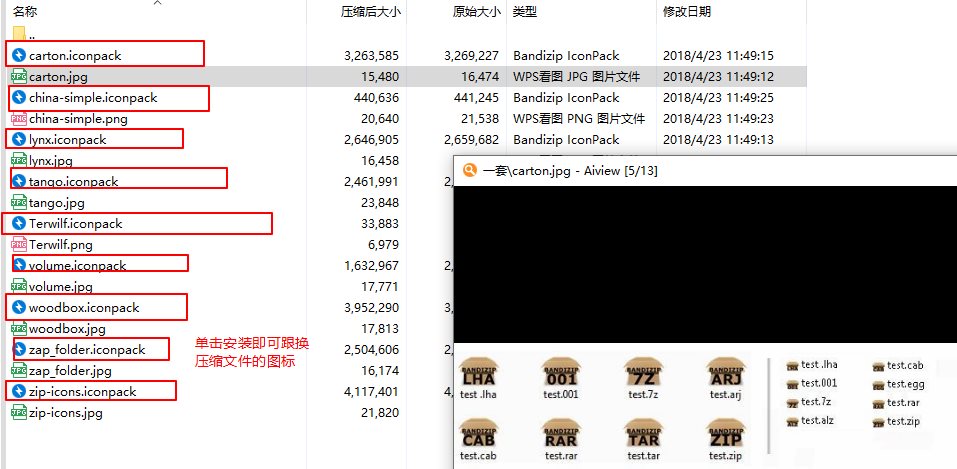This screenshot has height=469, width=957.
Task: Sort by the 原始大小 column header
Action: (x=477, y=12)
